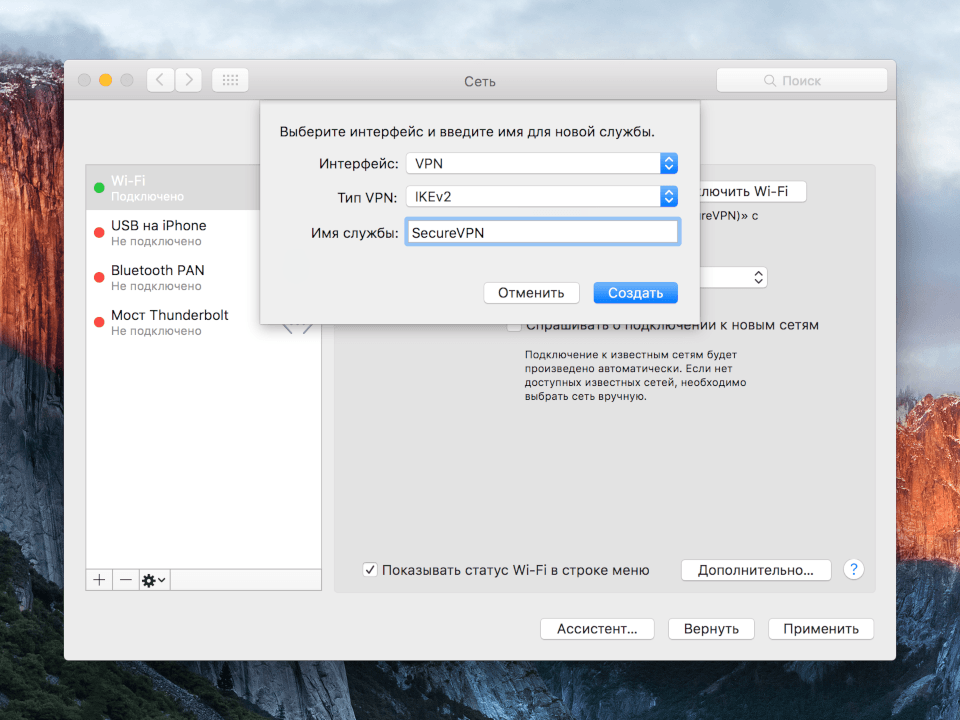Open Show All preferences grid icon
The image size is (960, 720).
point(229,79)
